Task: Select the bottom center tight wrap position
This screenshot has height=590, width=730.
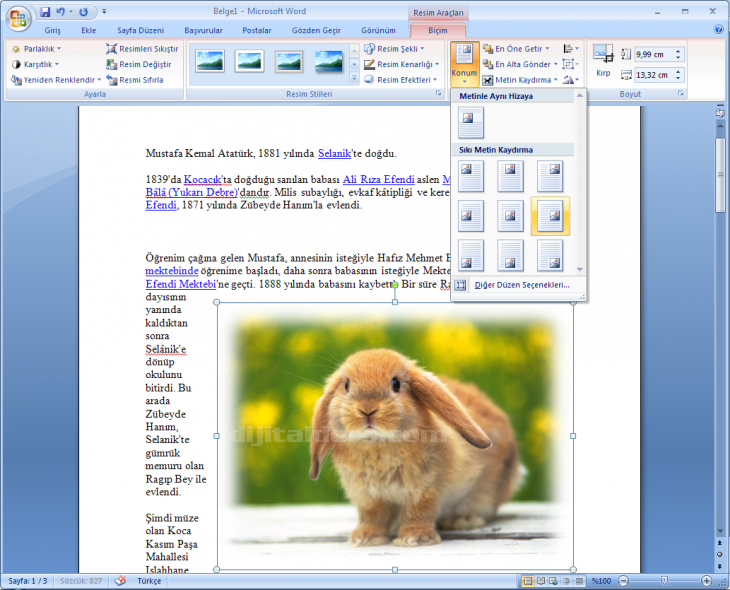Action: coord(510,255)
